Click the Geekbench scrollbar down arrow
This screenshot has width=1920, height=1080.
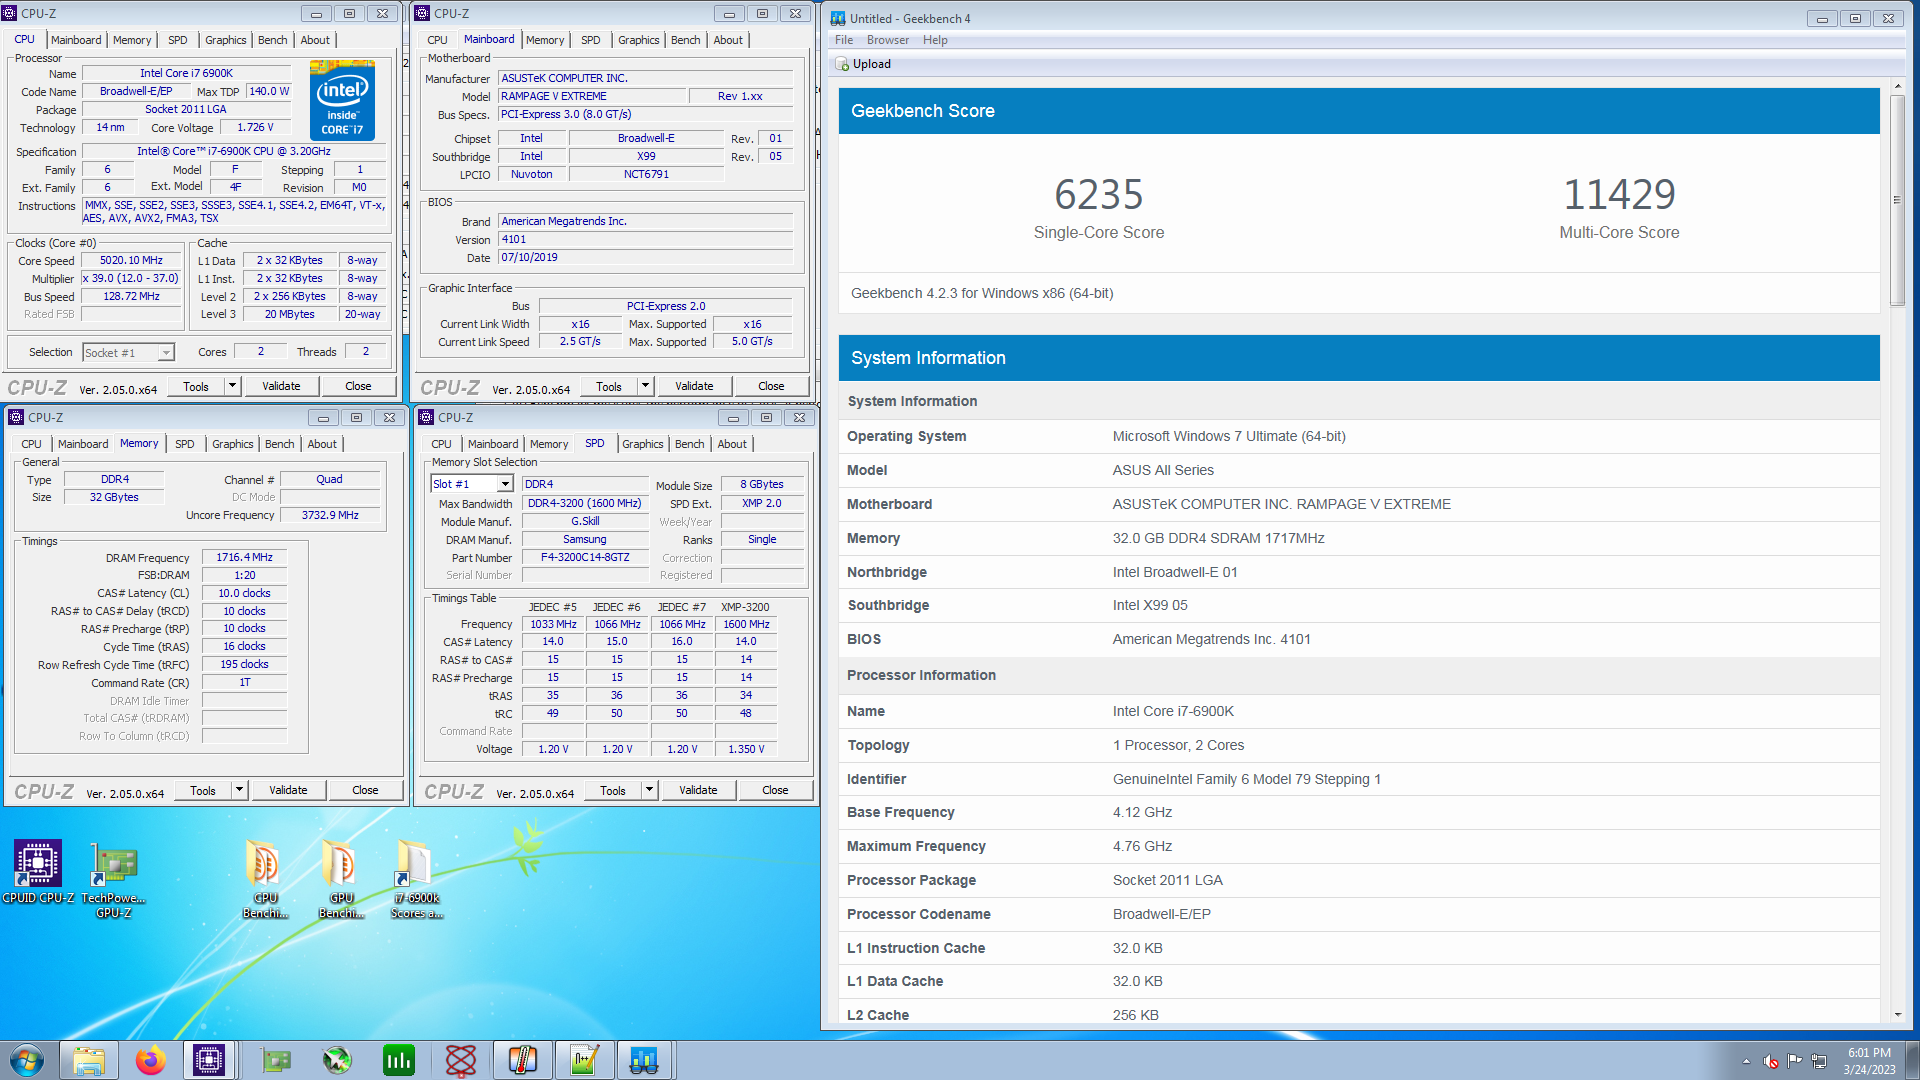[x=1897, y=1015]
